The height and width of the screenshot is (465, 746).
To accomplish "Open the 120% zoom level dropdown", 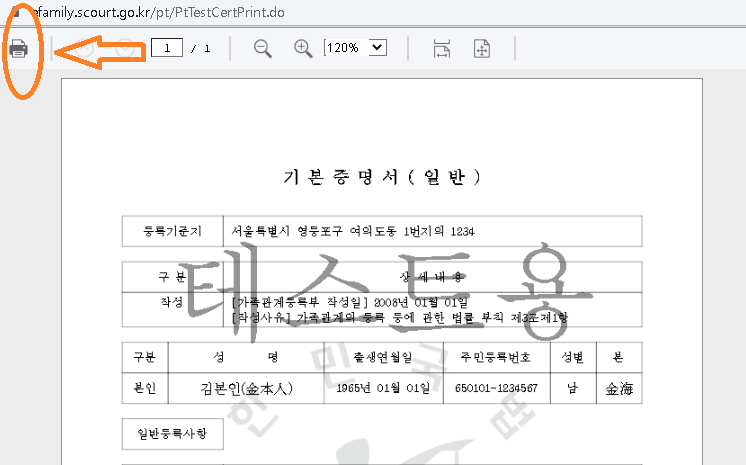I will point(355,48).
